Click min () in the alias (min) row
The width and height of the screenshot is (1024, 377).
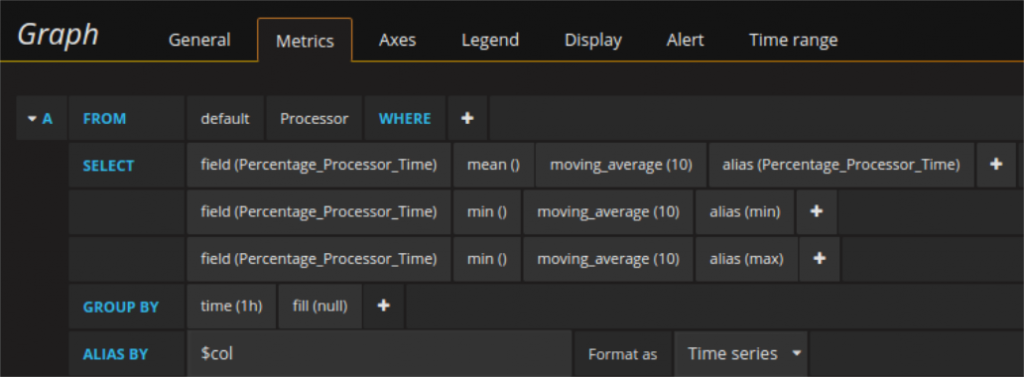point(487,212)
